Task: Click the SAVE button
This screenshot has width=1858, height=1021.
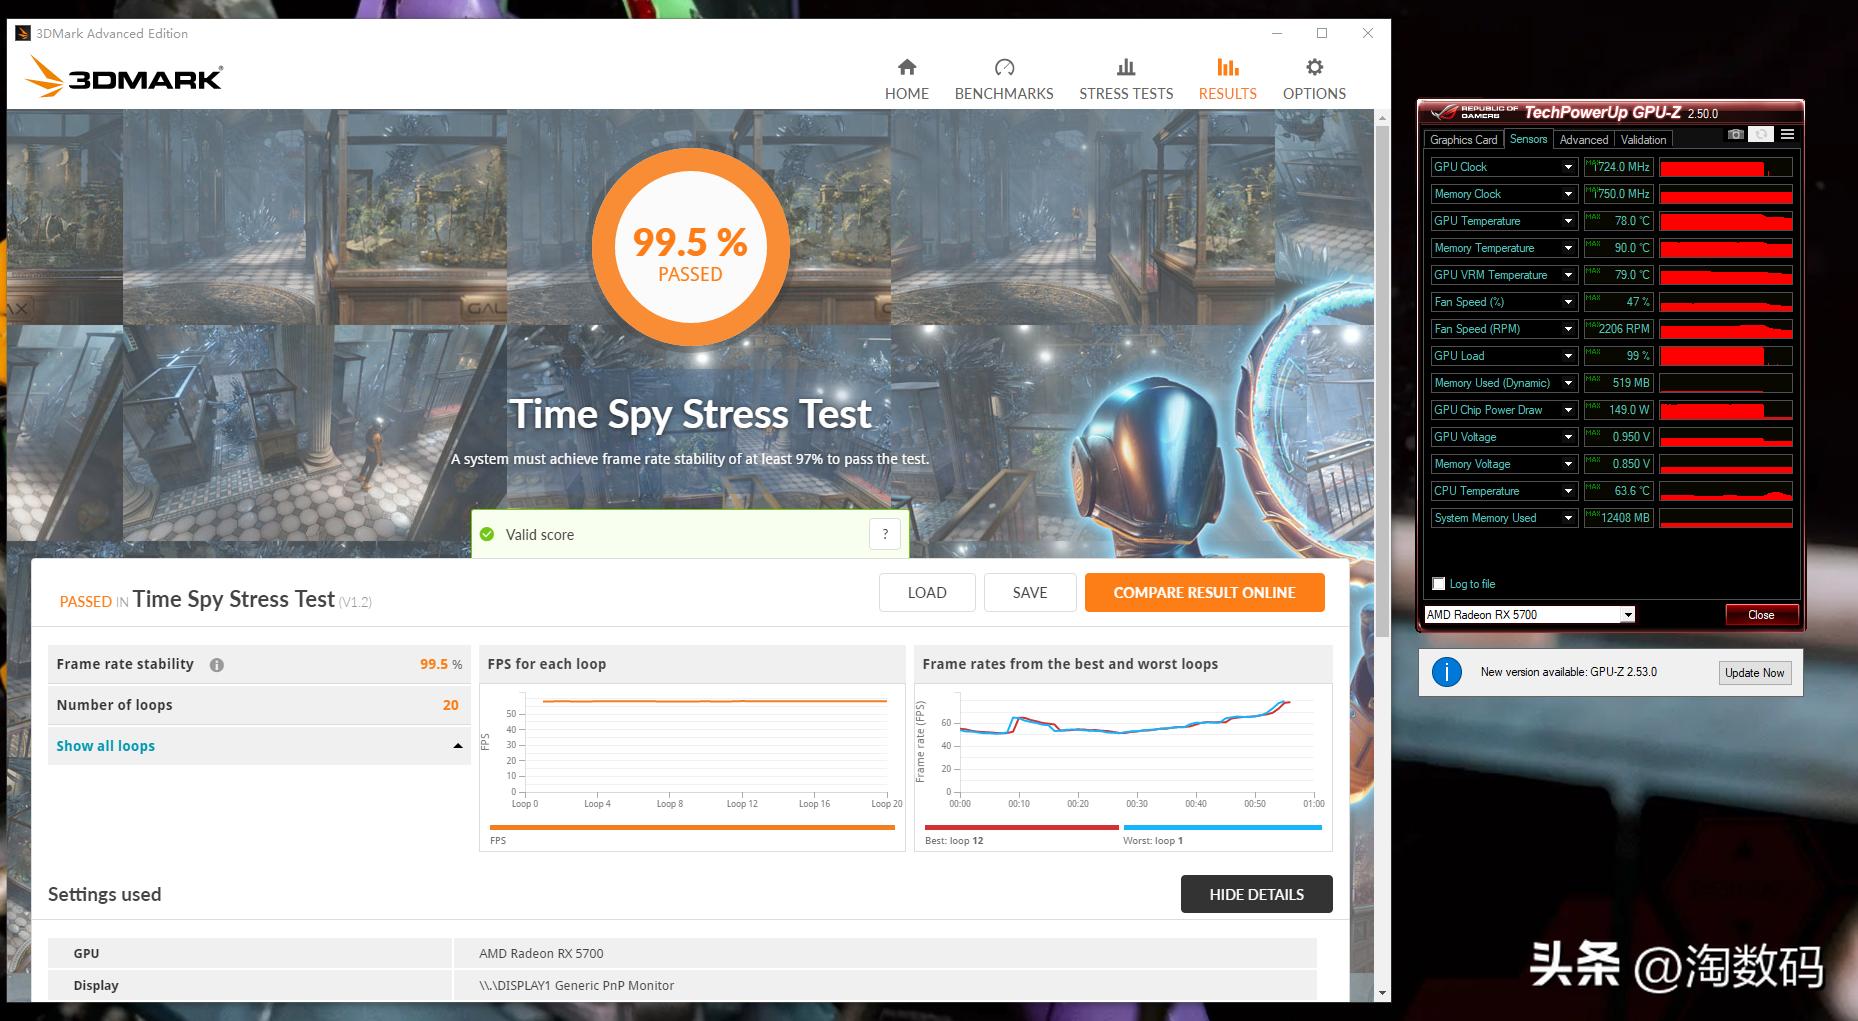Action: 1030,592
